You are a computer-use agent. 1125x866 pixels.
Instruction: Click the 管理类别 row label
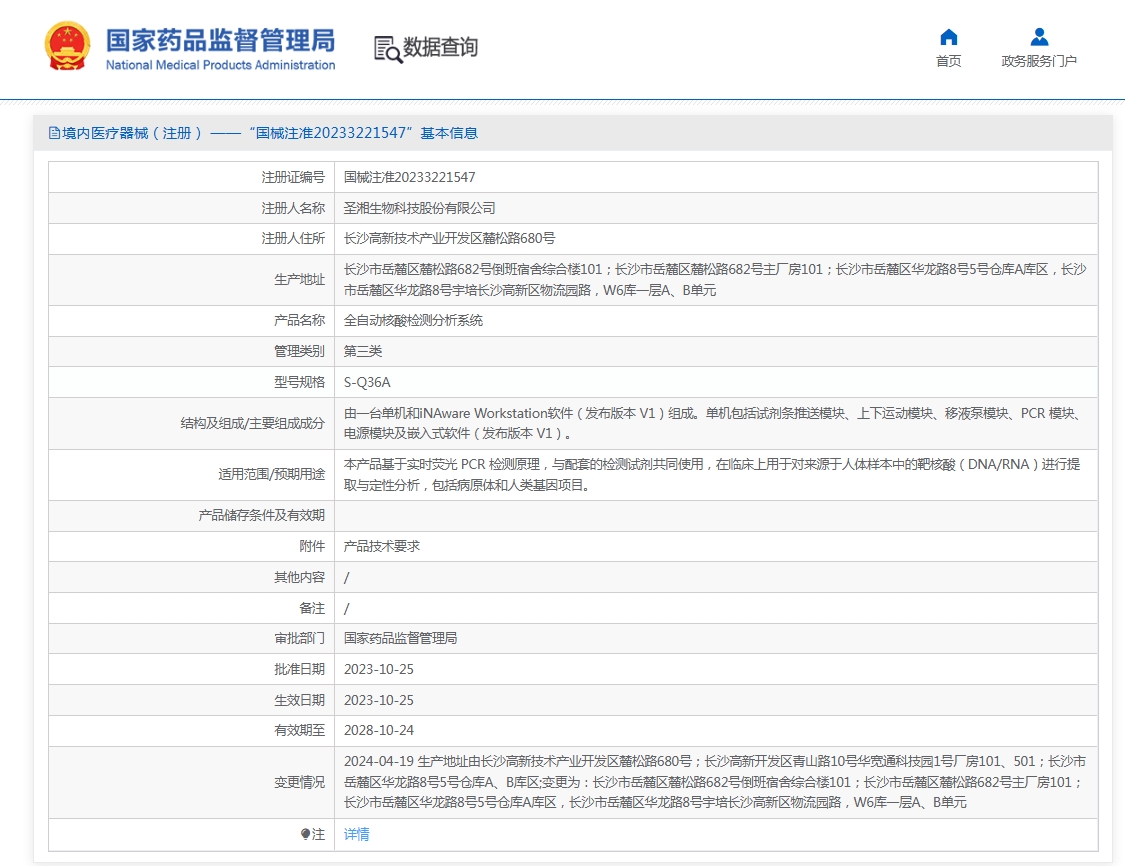(299, 351)
